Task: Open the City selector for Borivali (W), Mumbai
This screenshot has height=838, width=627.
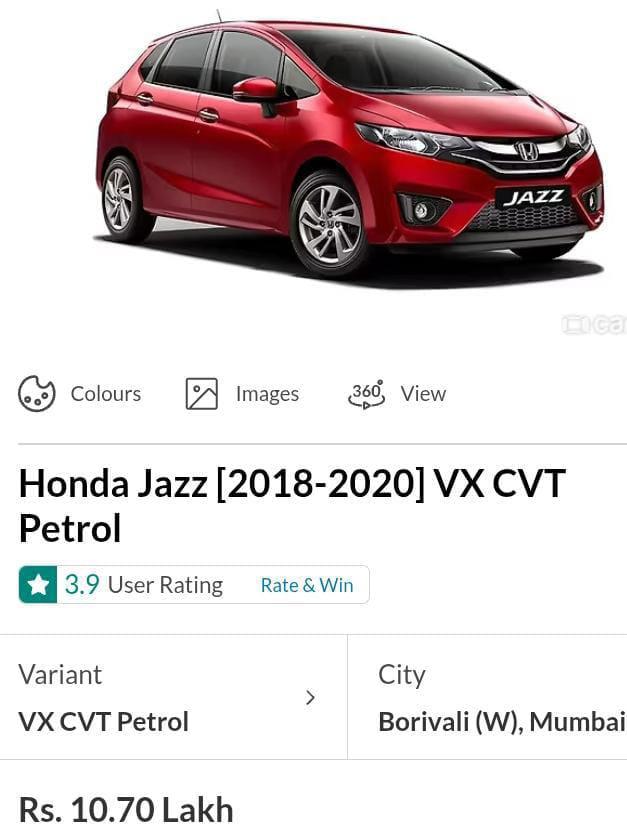Action: tap(487, 697)
